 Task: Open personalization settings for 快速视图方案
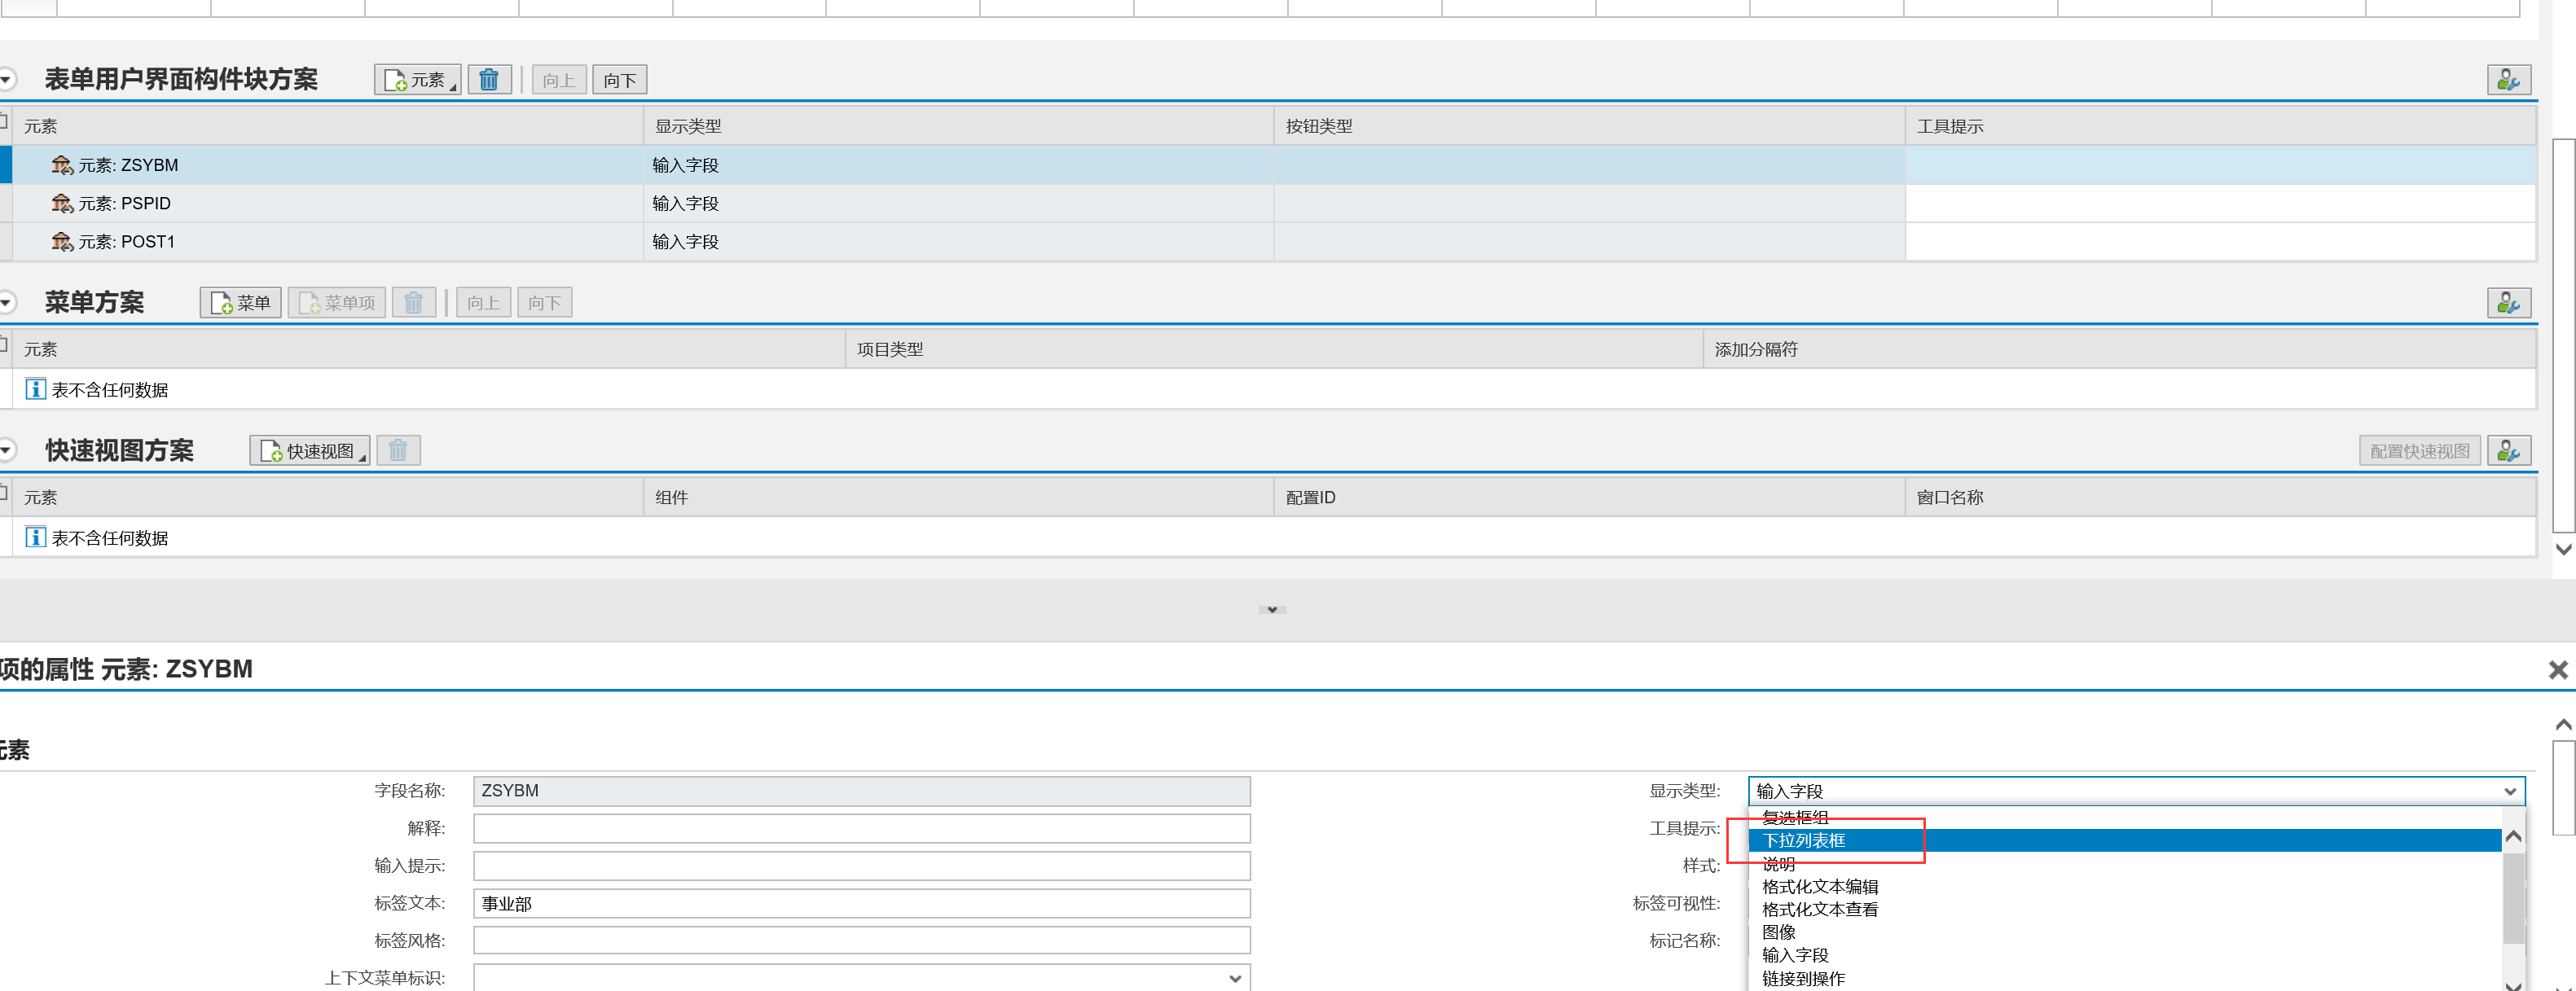pos(2508,451)
